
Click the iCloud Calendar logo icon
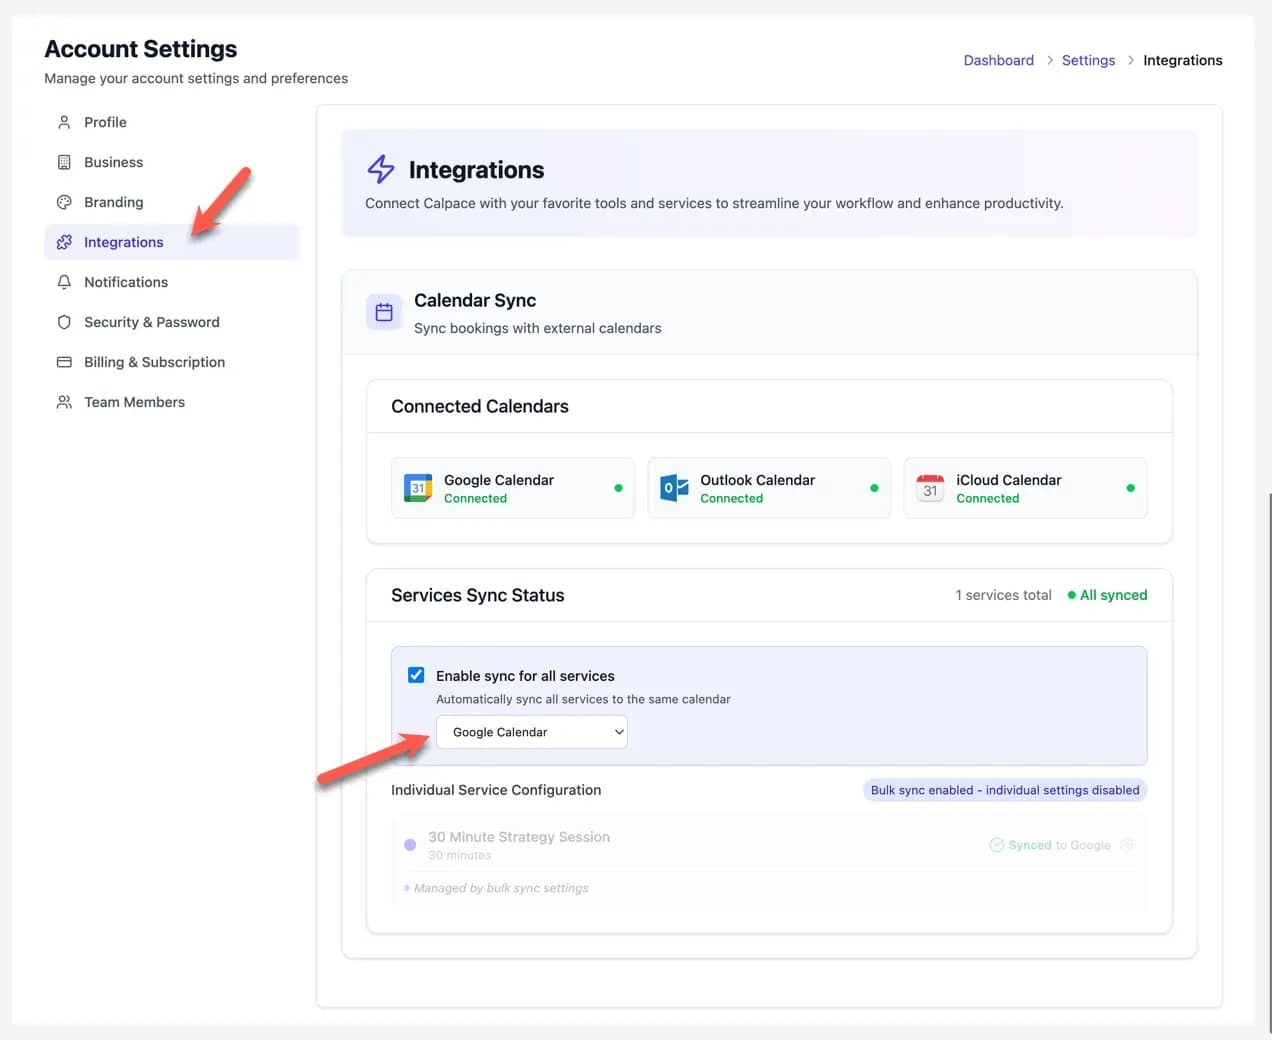[x=930, y=488]
